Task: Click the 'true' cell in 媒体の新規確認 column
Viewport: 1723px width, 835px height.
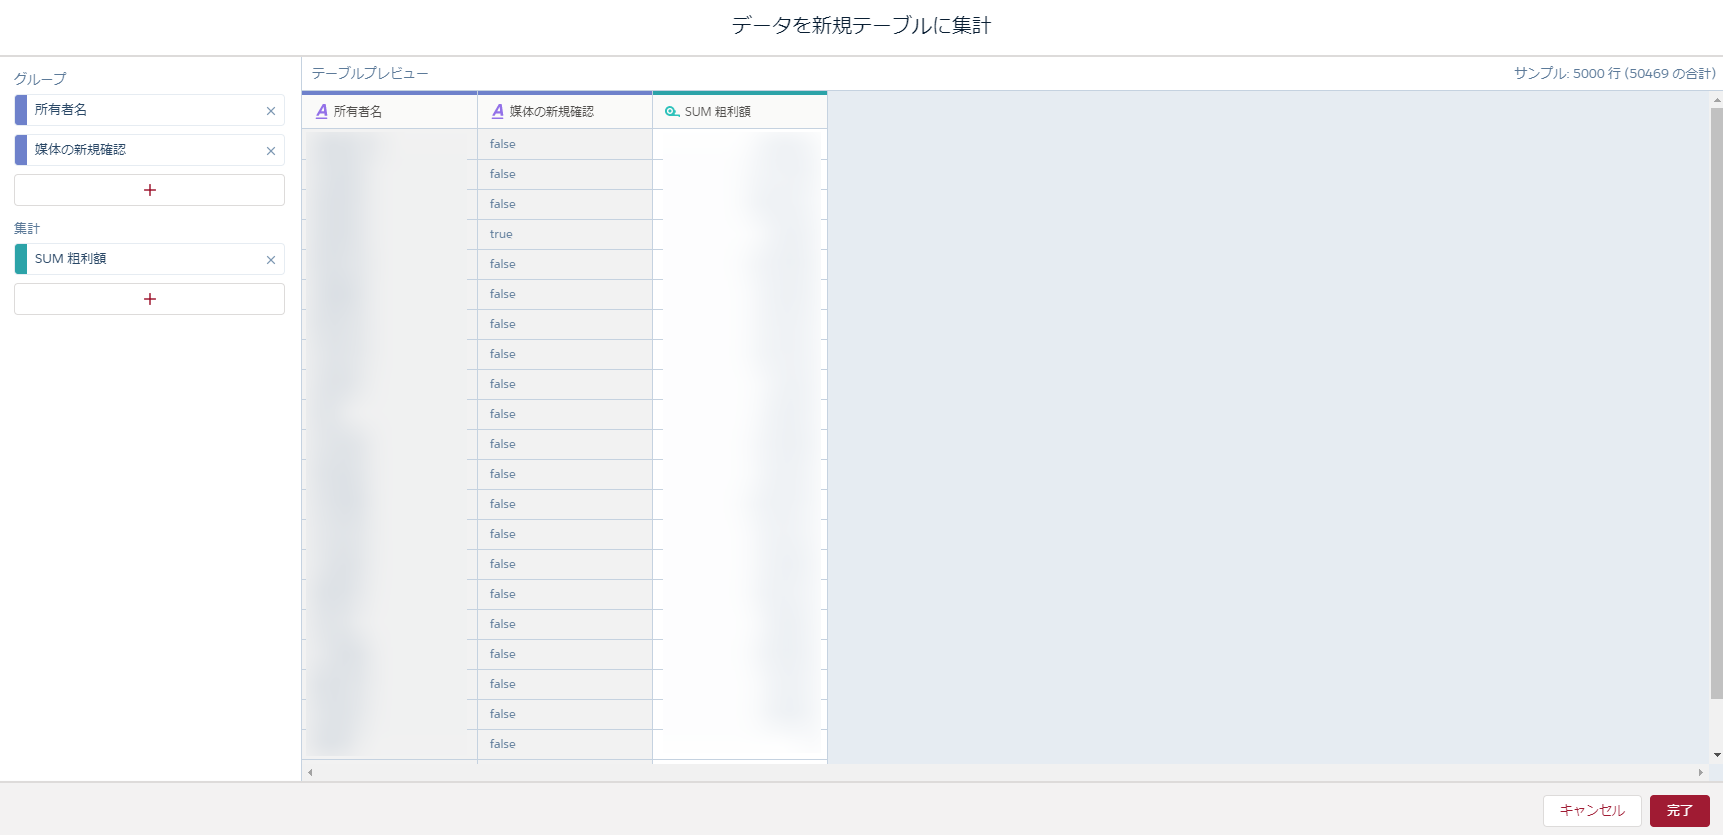Action: coord(501,234)
